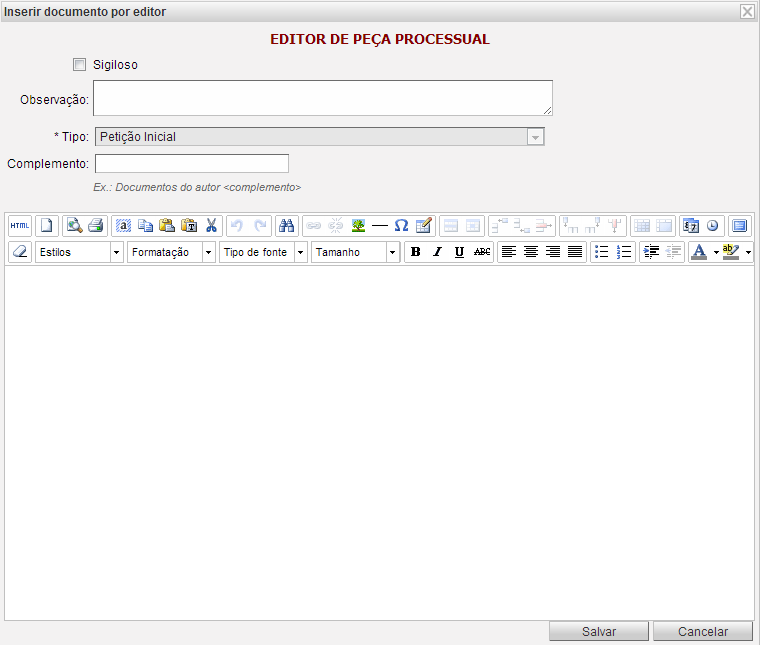Split merged table cells

click(x=642, y=226)
